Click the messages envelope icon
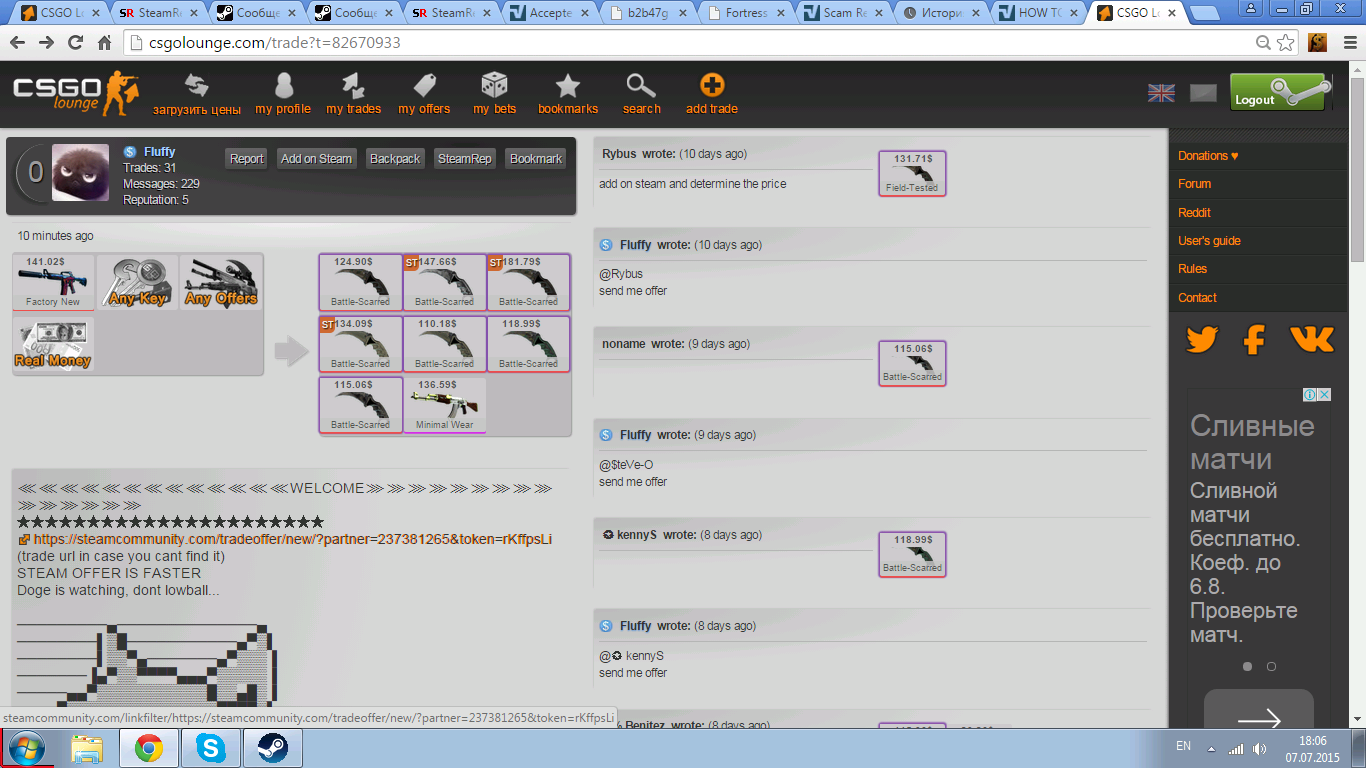This screenshot has height=768, width=1366. [1203, 93]
